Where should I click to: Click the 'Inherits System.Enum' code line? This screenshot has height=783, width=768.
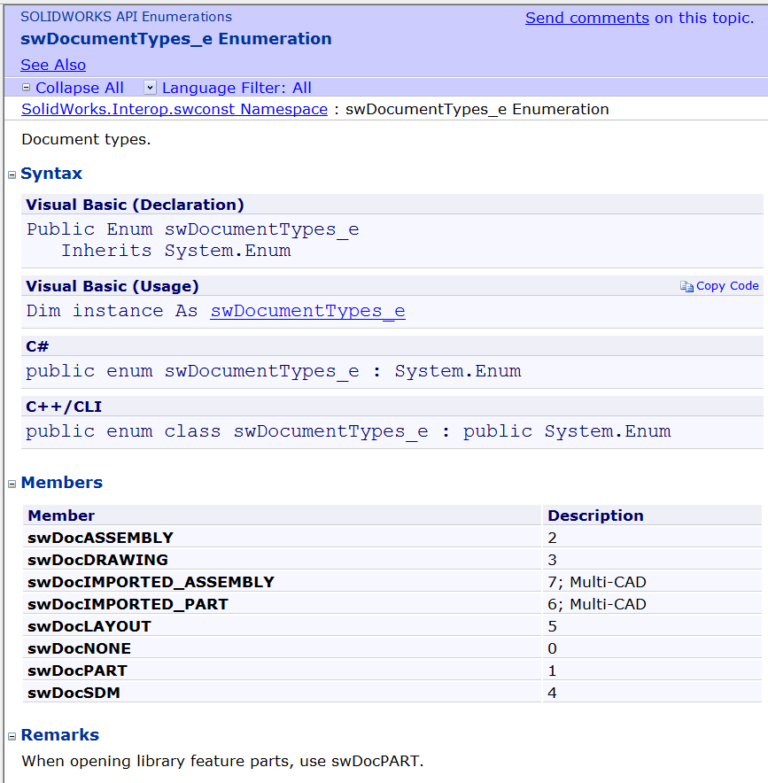pyautogui.click(x=176, y=251)
